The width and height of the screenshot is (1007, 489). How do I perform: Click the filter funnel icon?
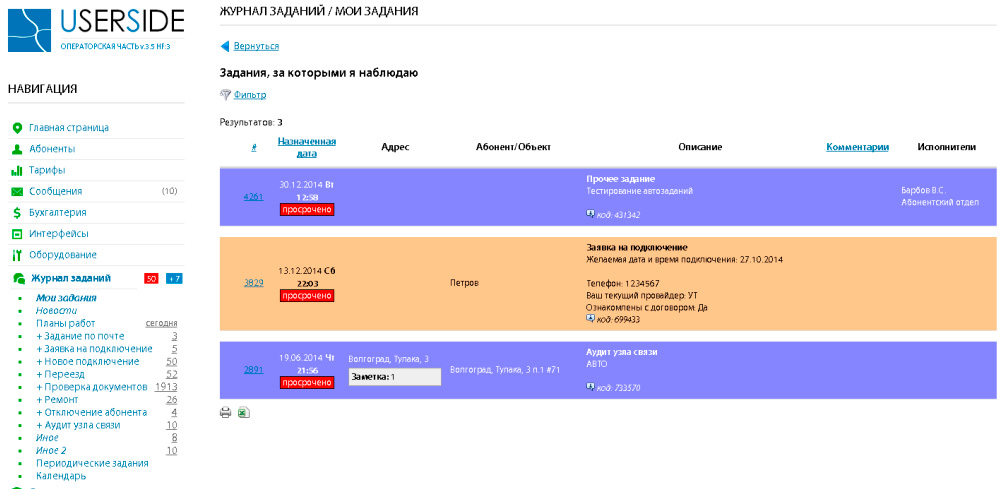(225, 95)
